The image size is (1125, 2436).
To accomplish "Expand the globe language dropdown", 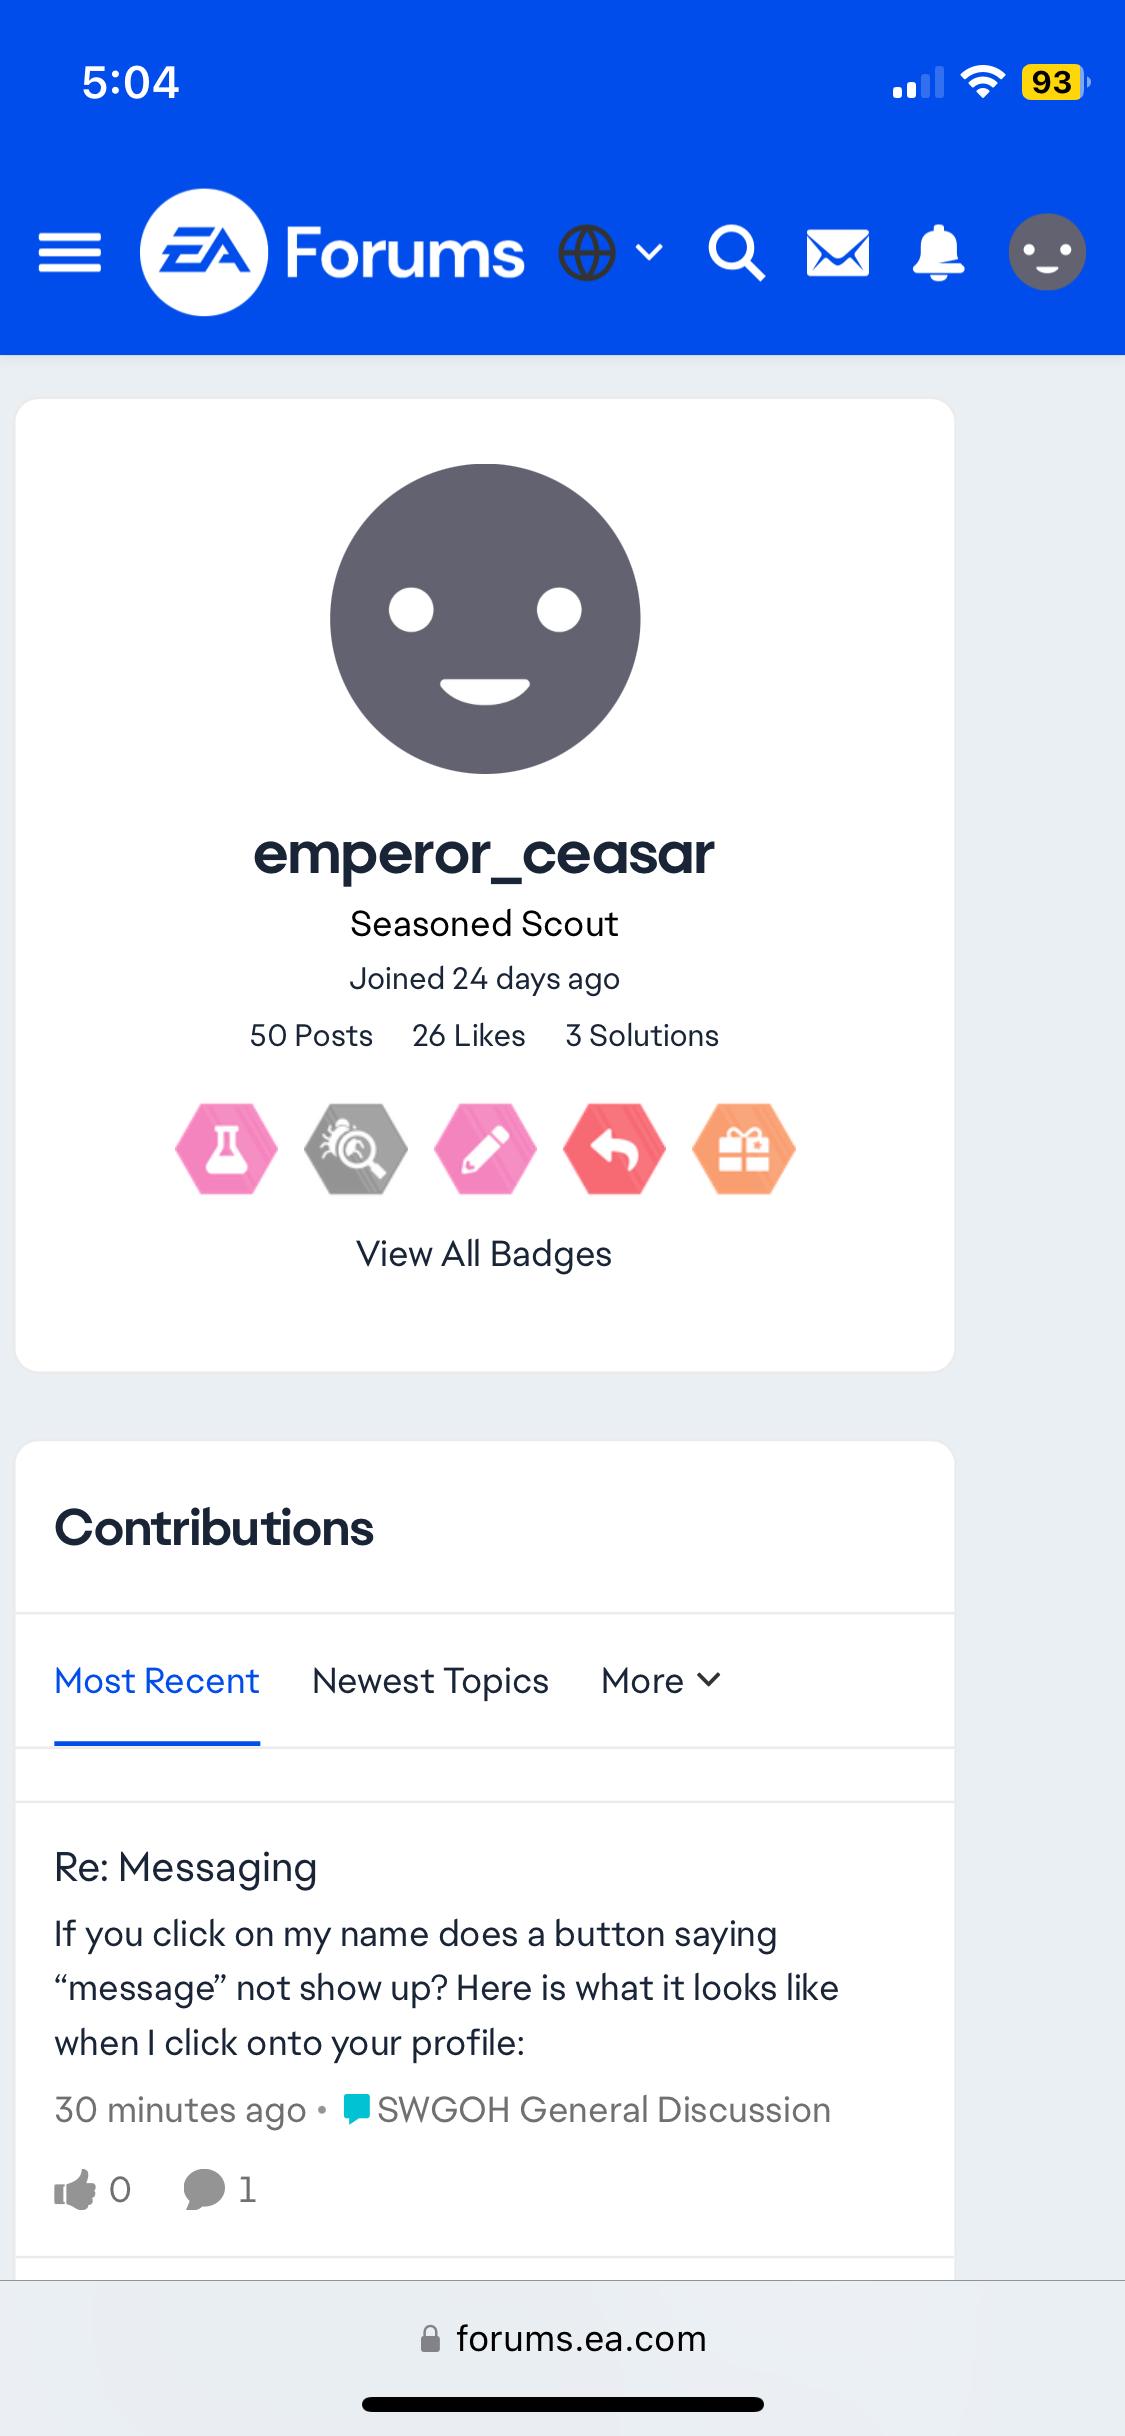I will coord(611,253).
